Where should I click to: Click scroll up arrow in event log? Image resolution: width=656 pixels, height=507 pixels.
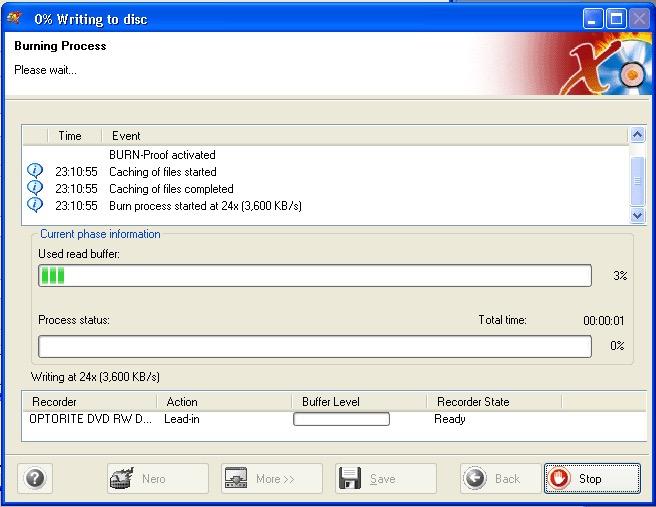(x=637, y=135)
